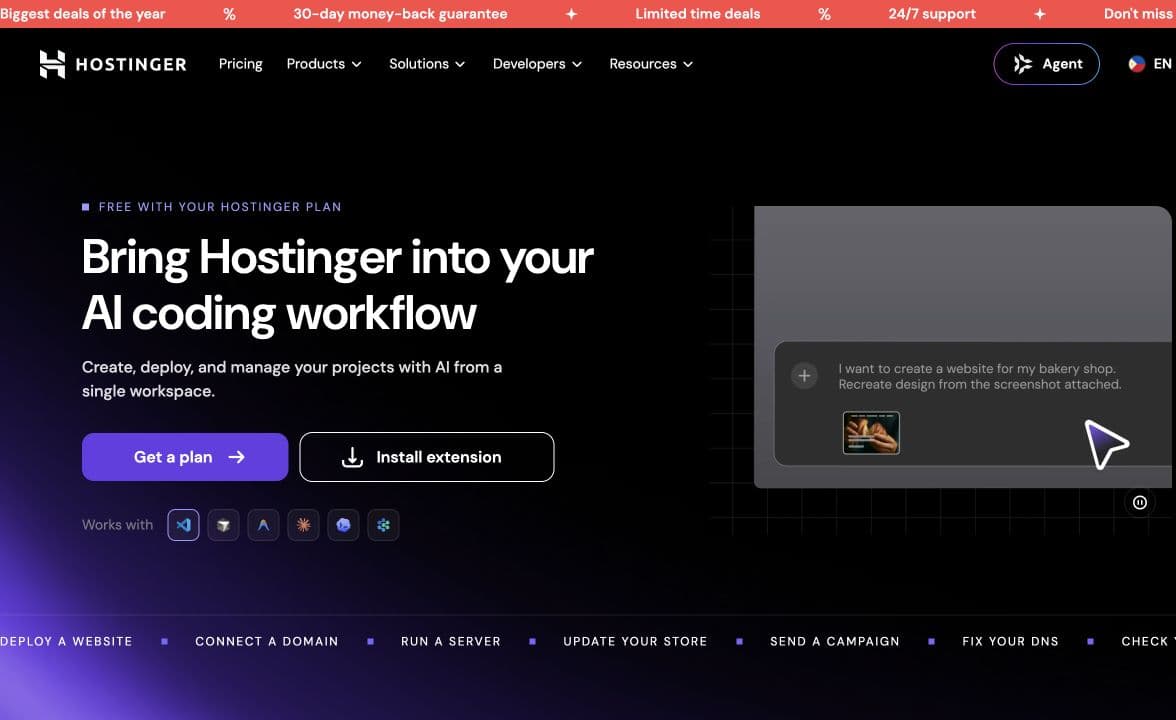Select the VS Code icon under Works with
Image resolution: width=1176 pixels, height=720 pixels.
[184, 525]
